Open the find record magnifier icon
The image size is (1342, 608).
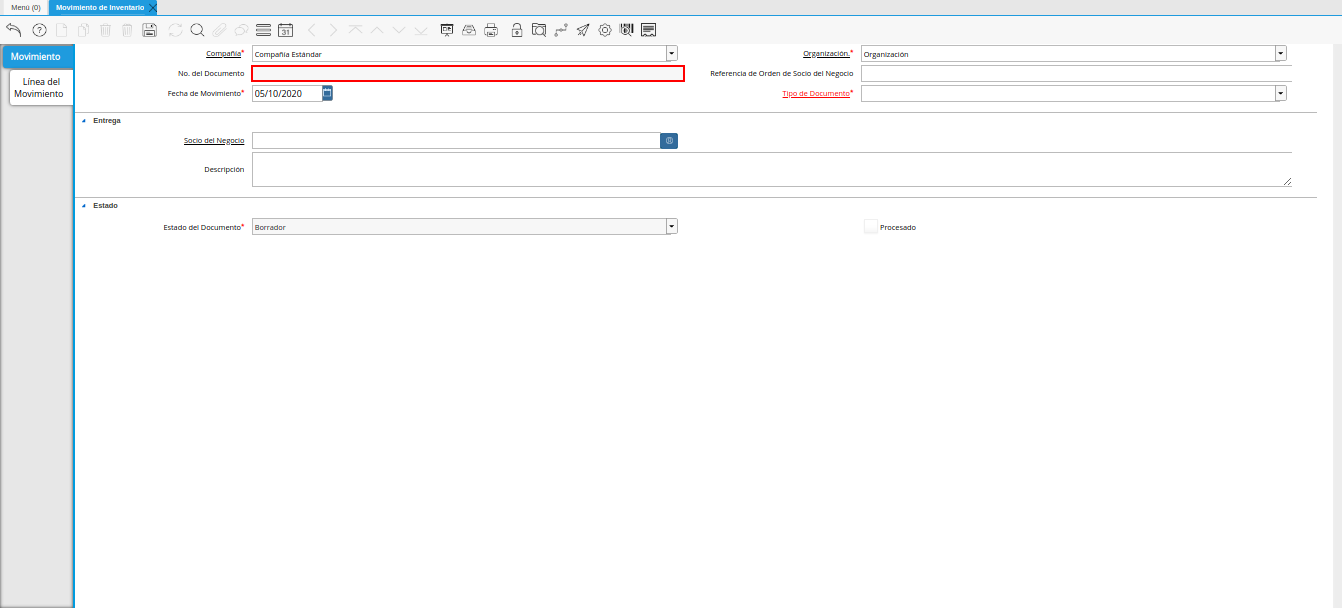[x=197, y=30]
